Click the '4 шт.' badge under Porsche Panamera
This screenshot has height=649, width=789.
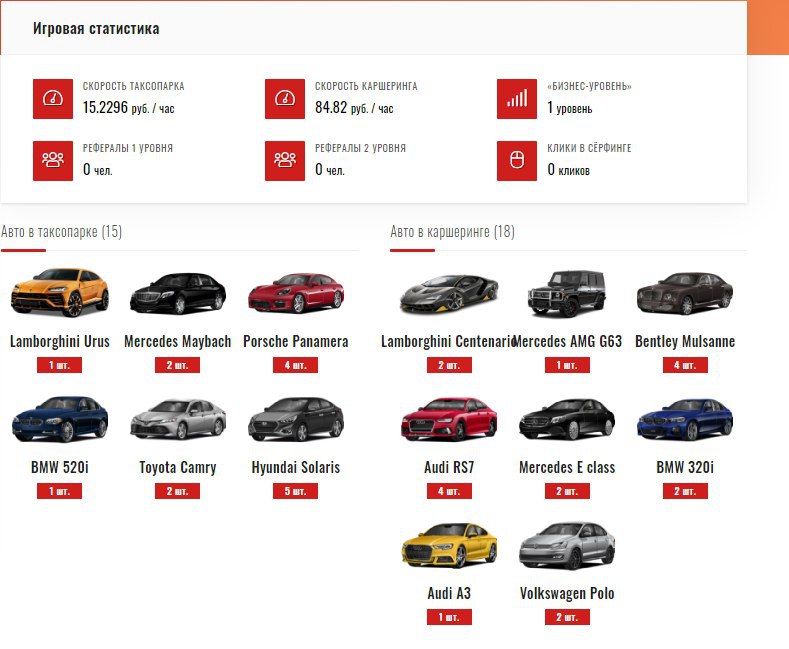295,365
